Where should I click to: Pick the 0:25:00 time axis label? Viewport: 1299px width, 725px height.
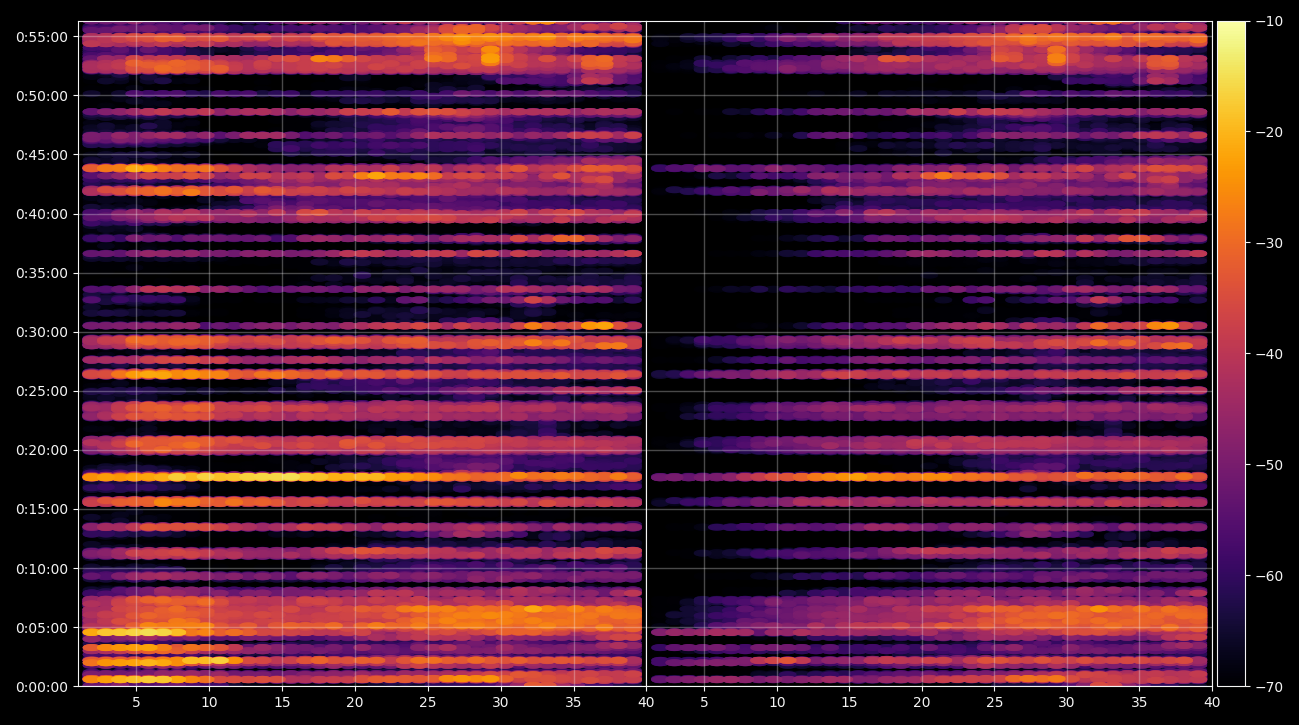(41, 391)
